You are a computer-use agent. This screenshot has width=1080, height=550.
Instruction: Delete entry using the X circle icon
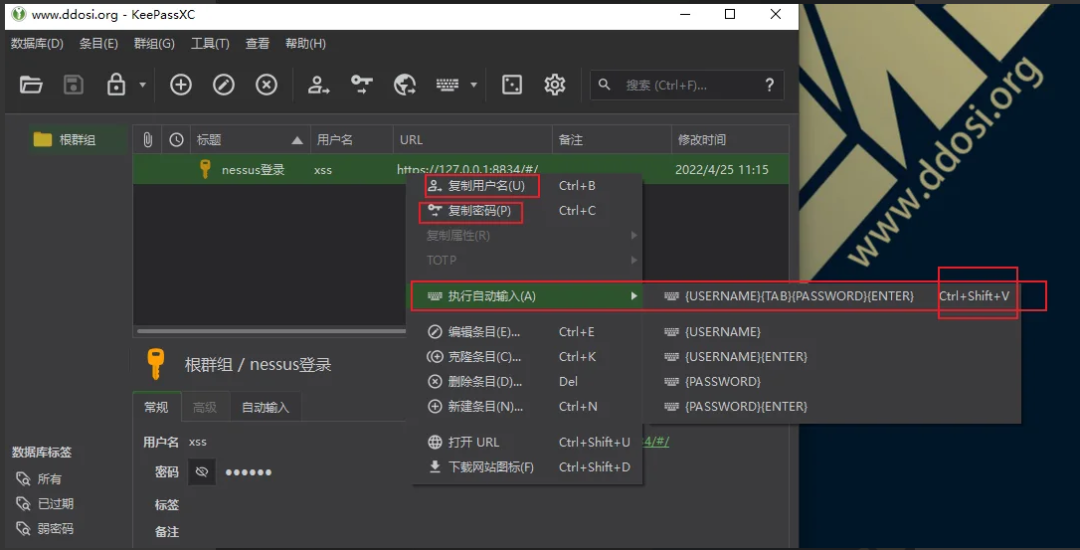(267, 85)
